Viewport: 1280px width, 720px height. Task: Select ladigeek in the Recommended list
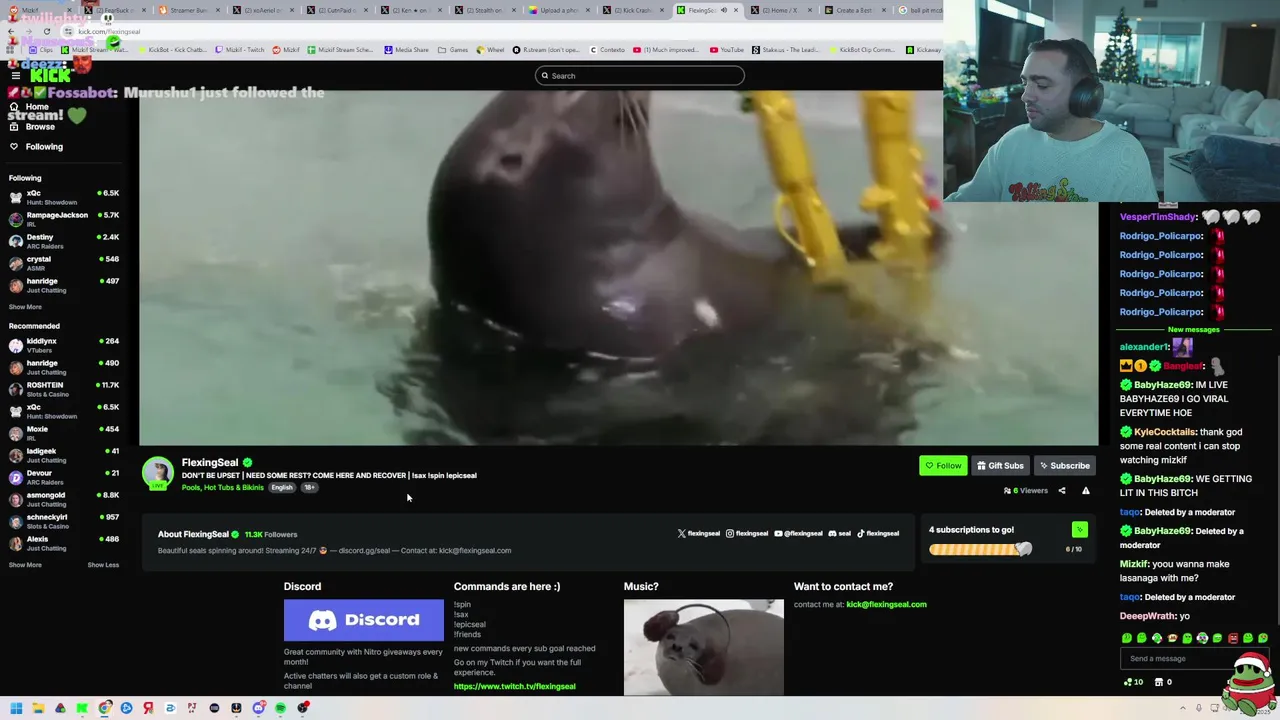coord(64,455)
